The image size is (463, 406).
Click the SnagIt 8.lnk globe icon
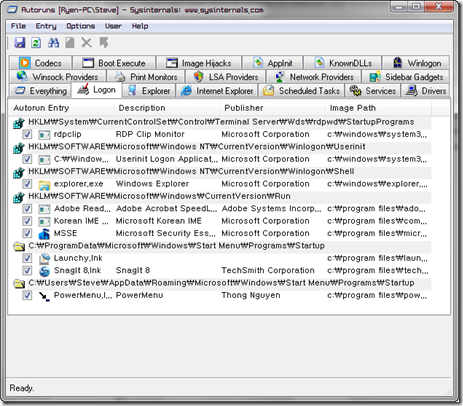pyautogui.click(x=44, y=271)
